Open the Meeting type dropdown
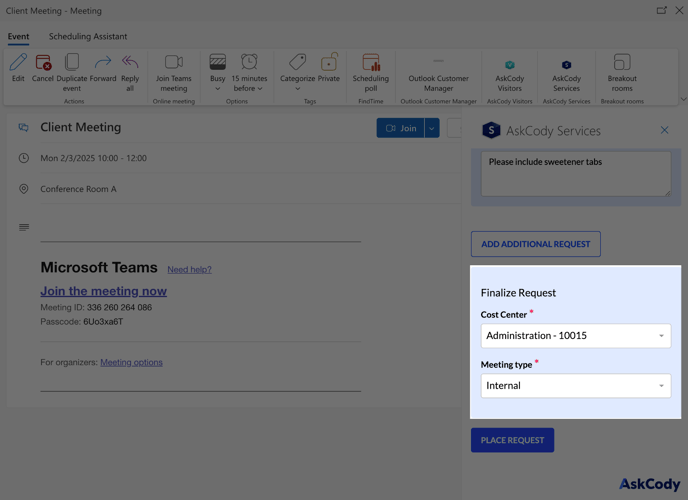688x500 pixels. pyautogui.click(x=576, y=386)
